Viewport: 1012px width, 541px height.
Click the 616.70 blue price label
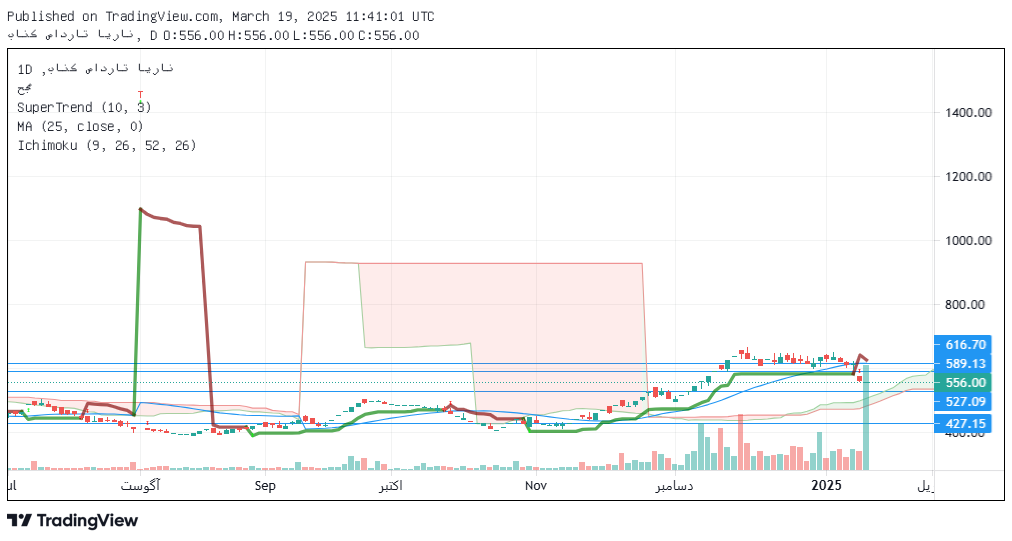962,345
